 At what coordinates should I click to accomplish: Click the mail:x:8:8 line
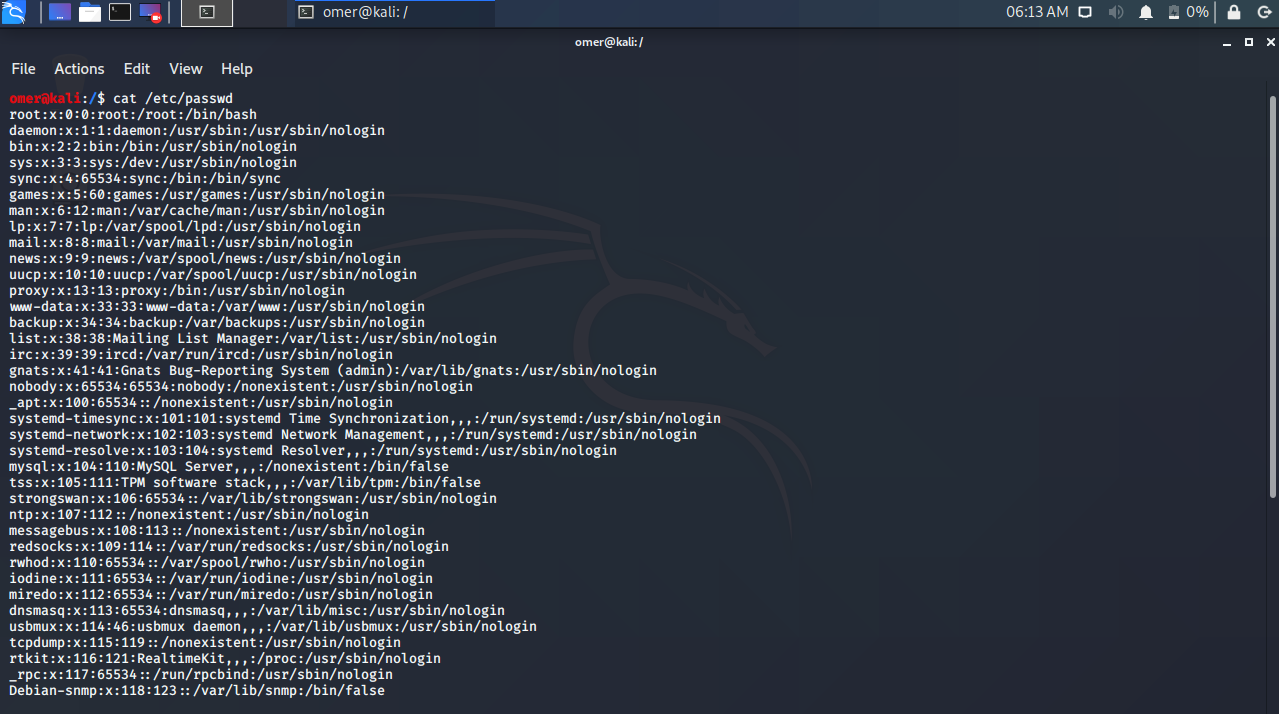click(181, 242)
